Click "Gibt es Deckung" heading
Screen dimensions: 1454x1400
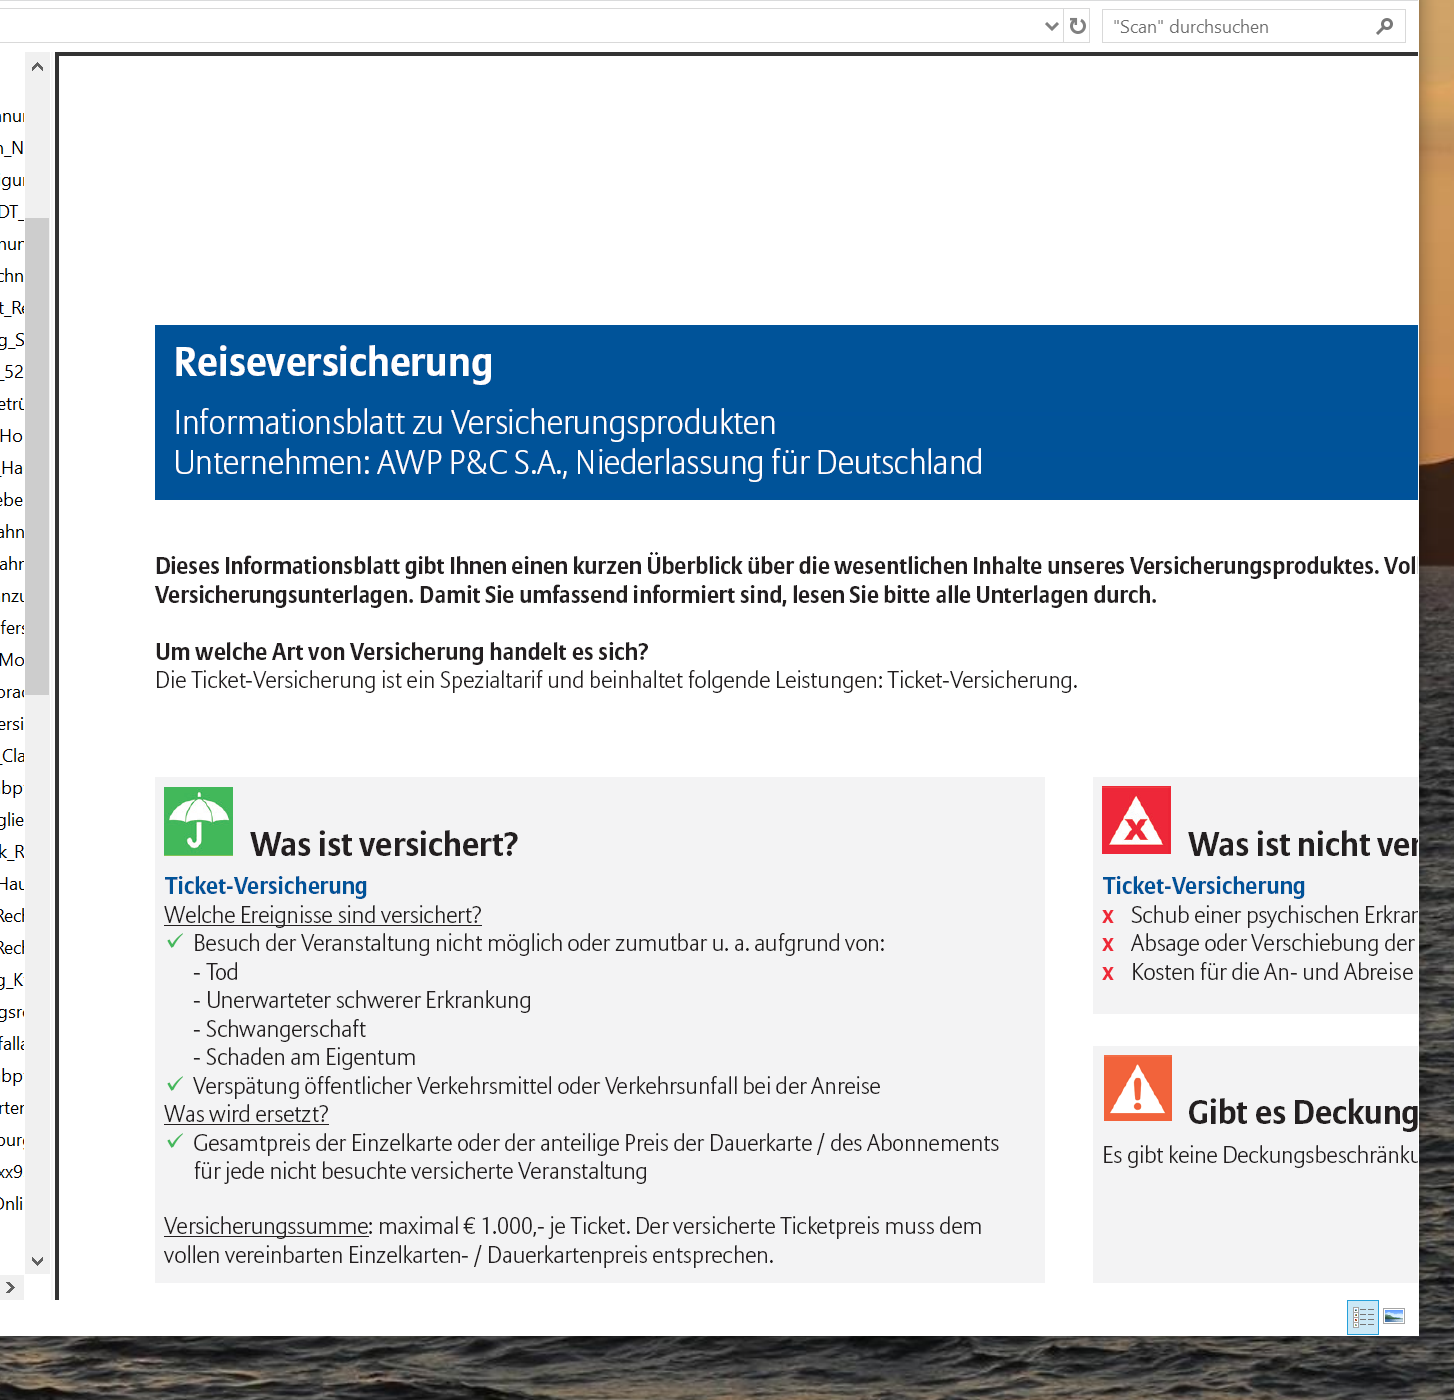[x=1303, y=1113]
